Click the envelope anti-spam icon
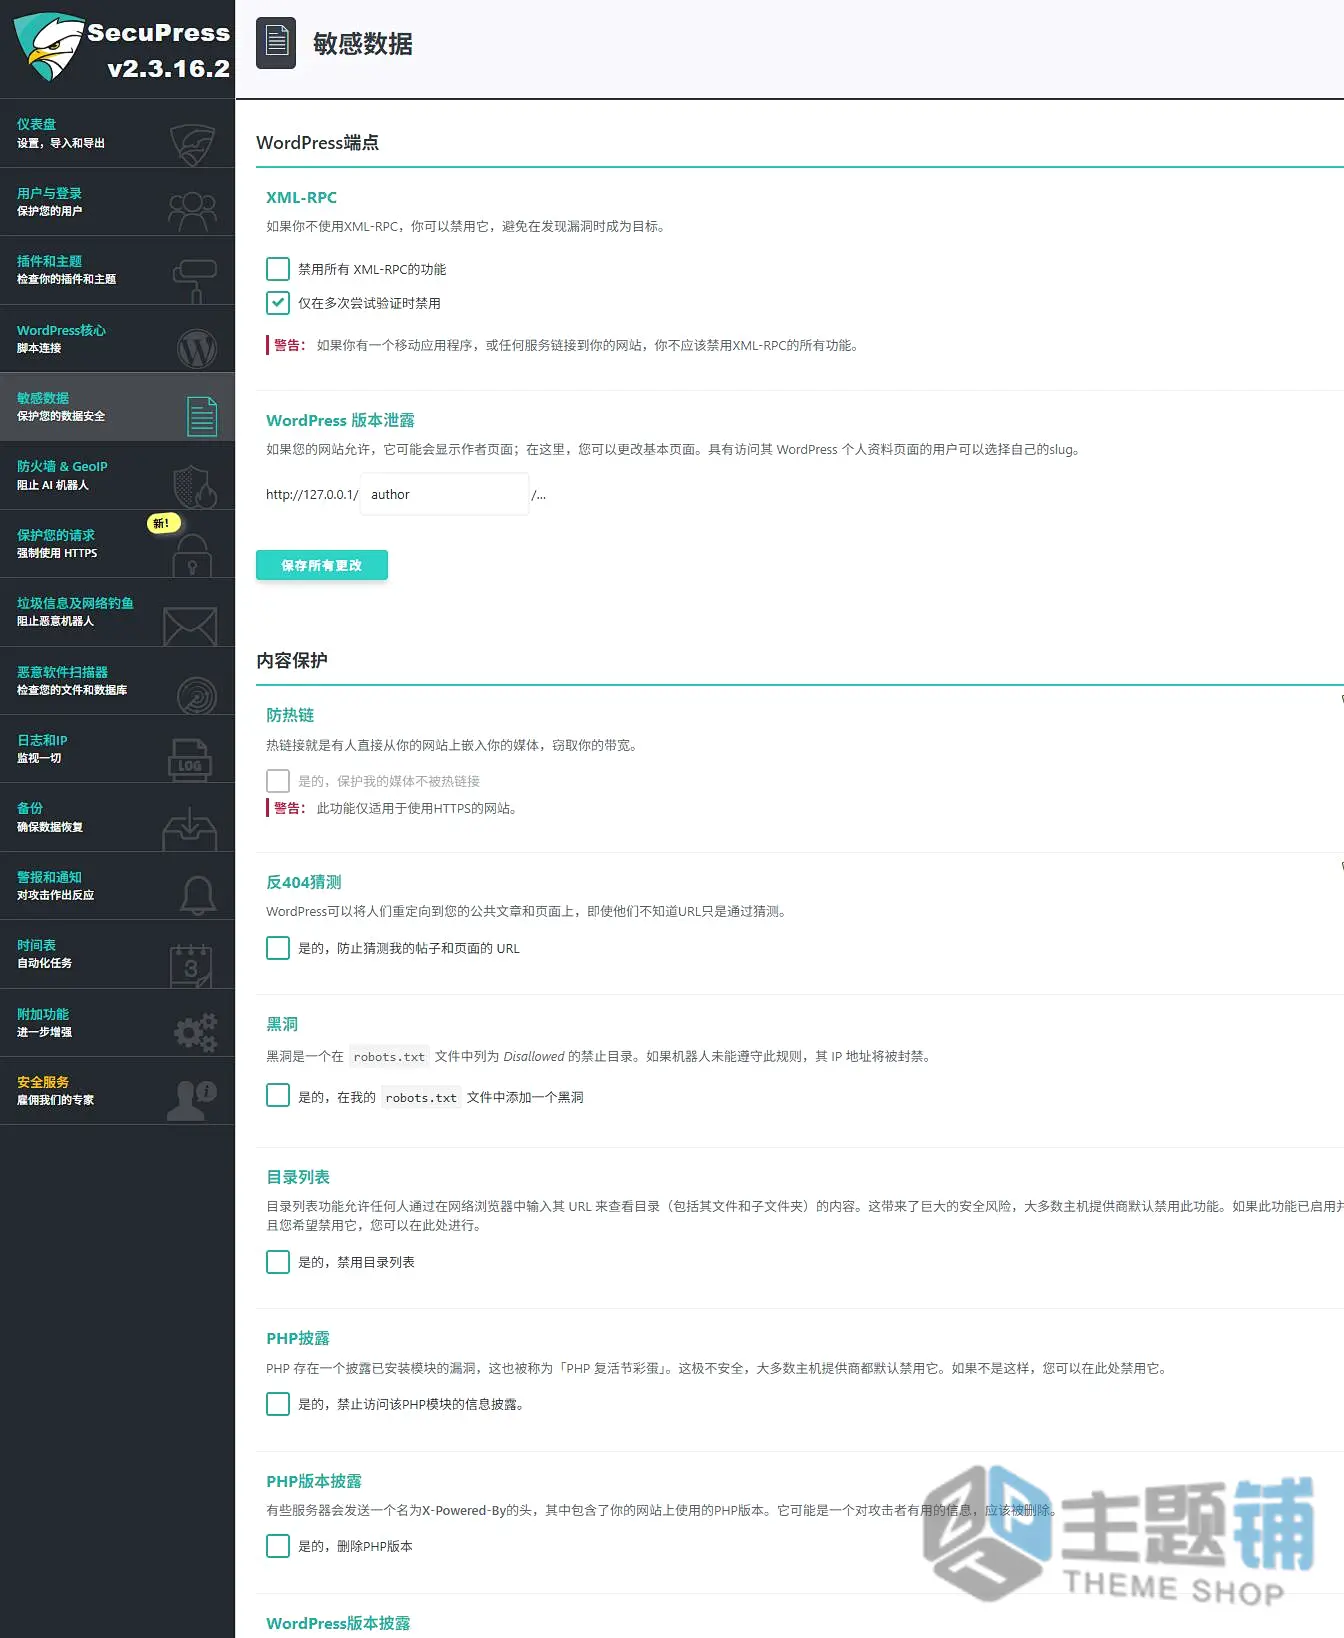Viewport: 1344px width, 1638px height. click(190, 626)
